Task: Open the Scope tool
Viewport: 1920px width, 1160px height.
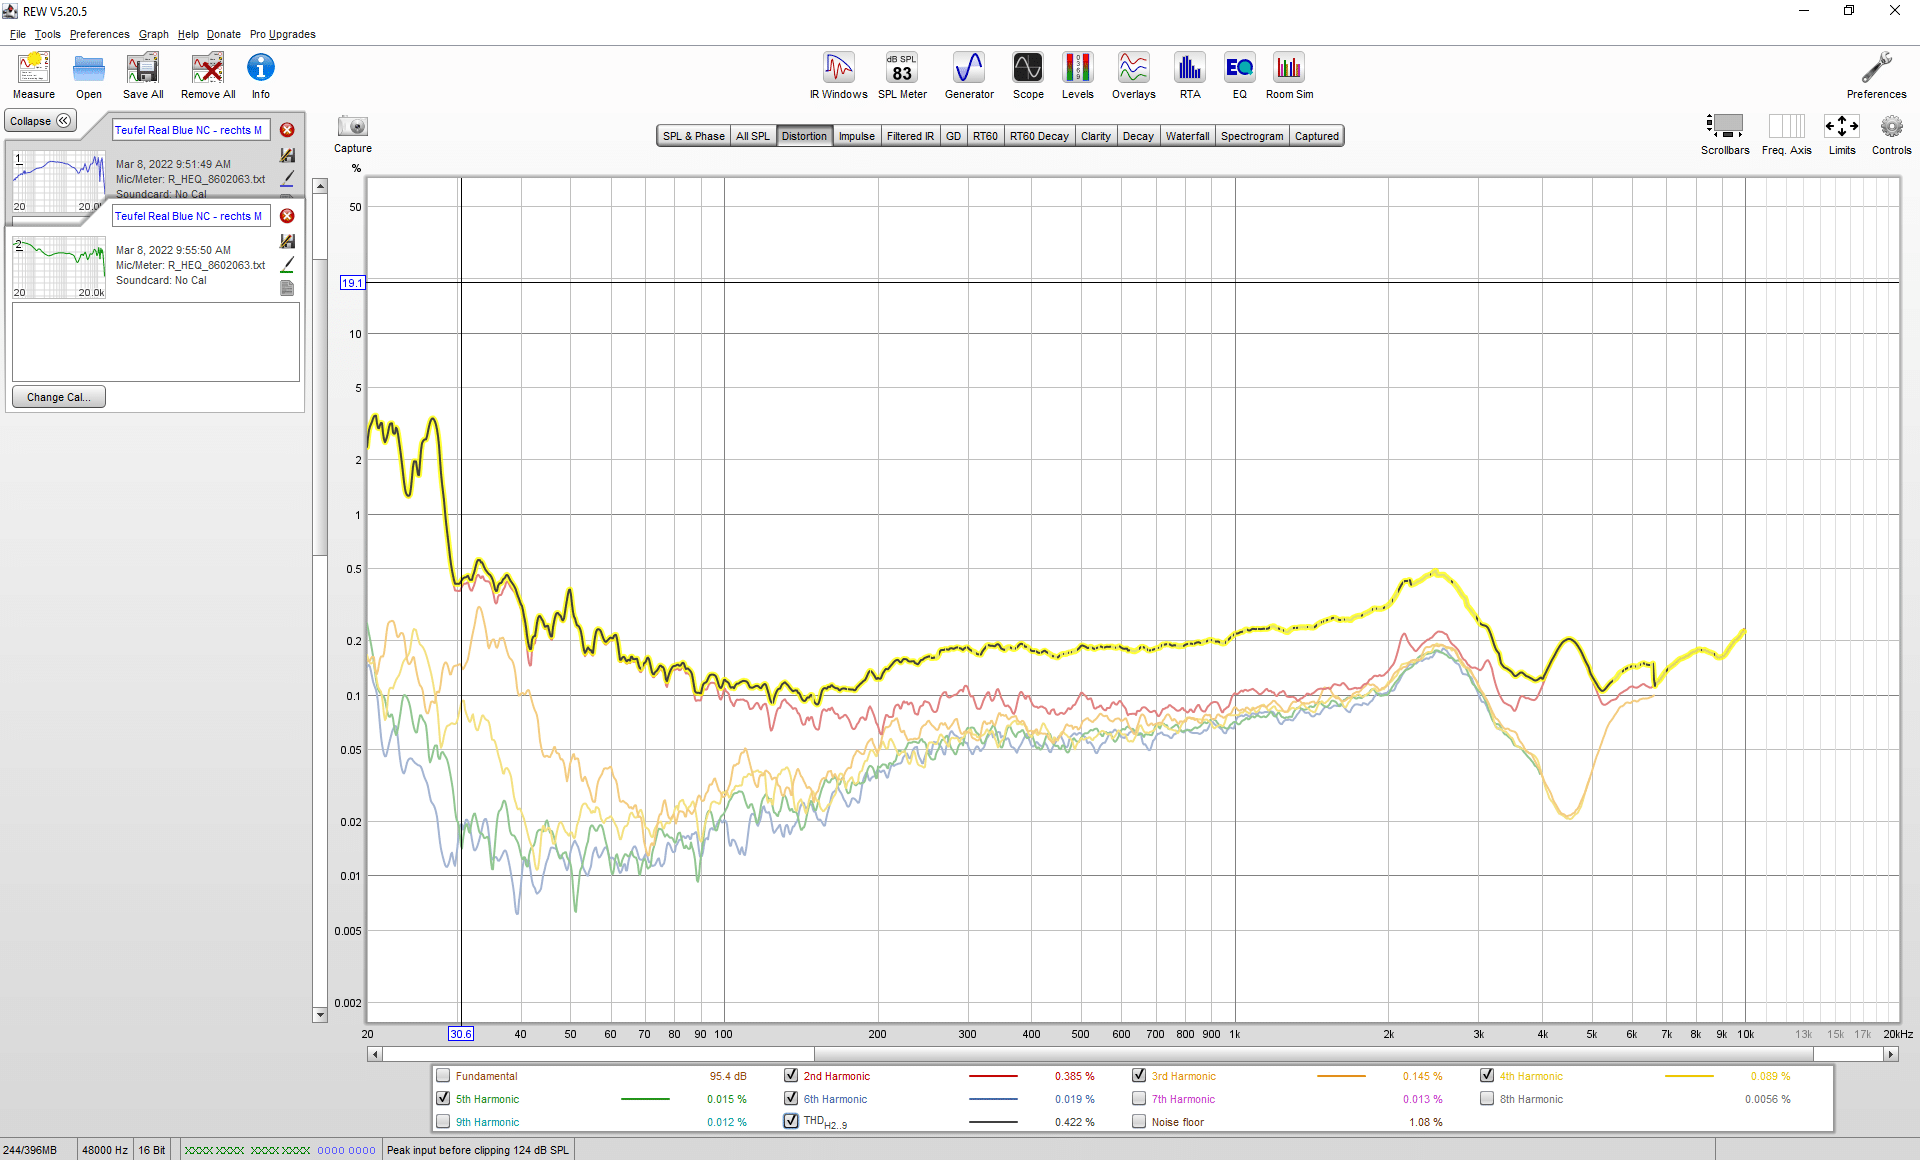Action: [1028, 75]
